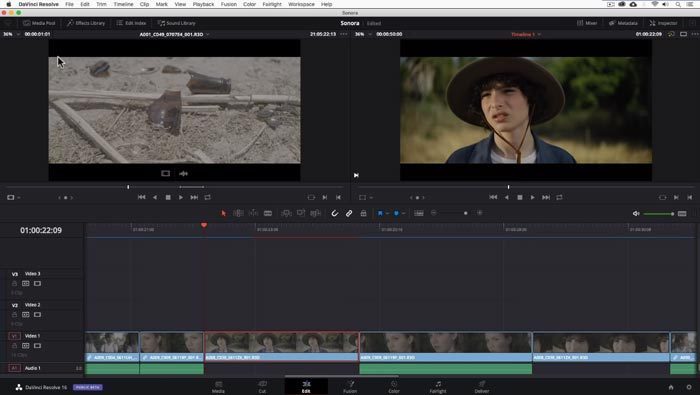Click the timeline zoom in plus button

pyautogui.click(x=480, y=213)
